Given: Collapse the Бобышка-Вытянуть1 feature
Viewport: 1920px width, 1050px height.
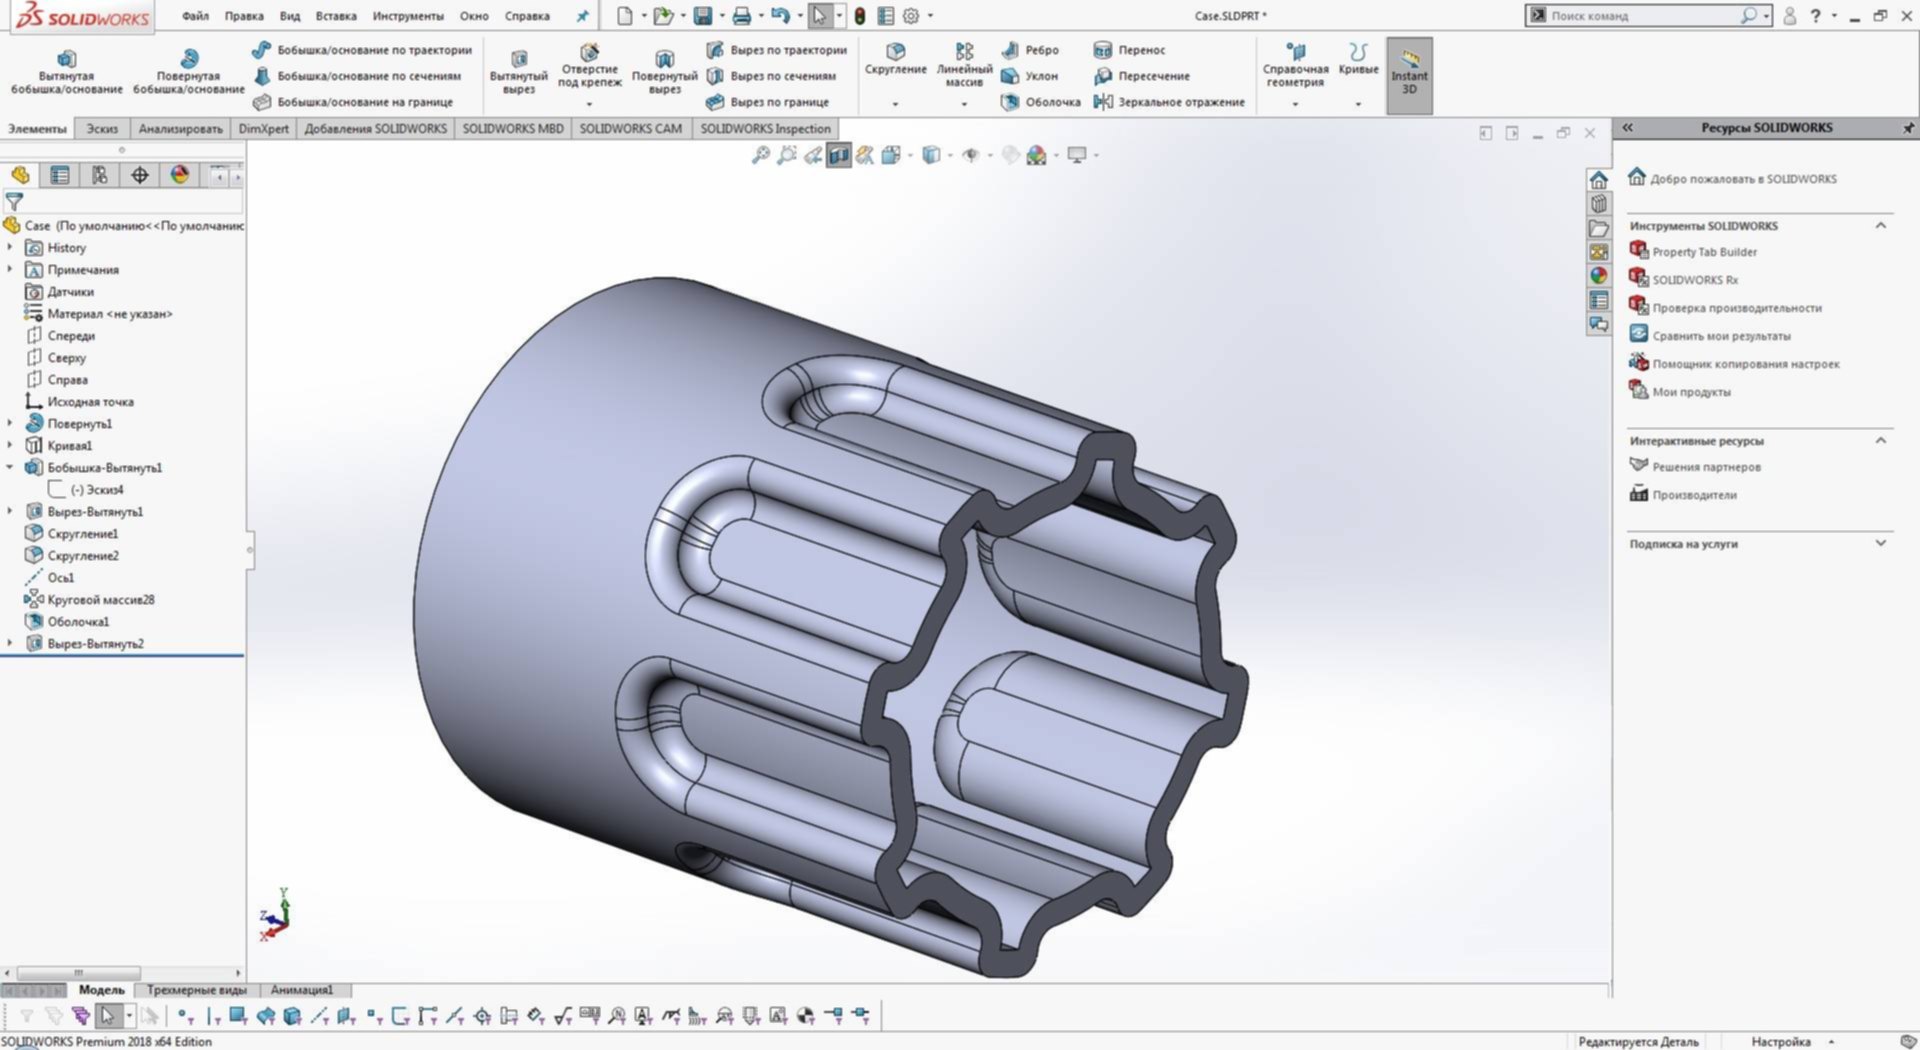Looking at the screenshot, I should tap(10, 467).
